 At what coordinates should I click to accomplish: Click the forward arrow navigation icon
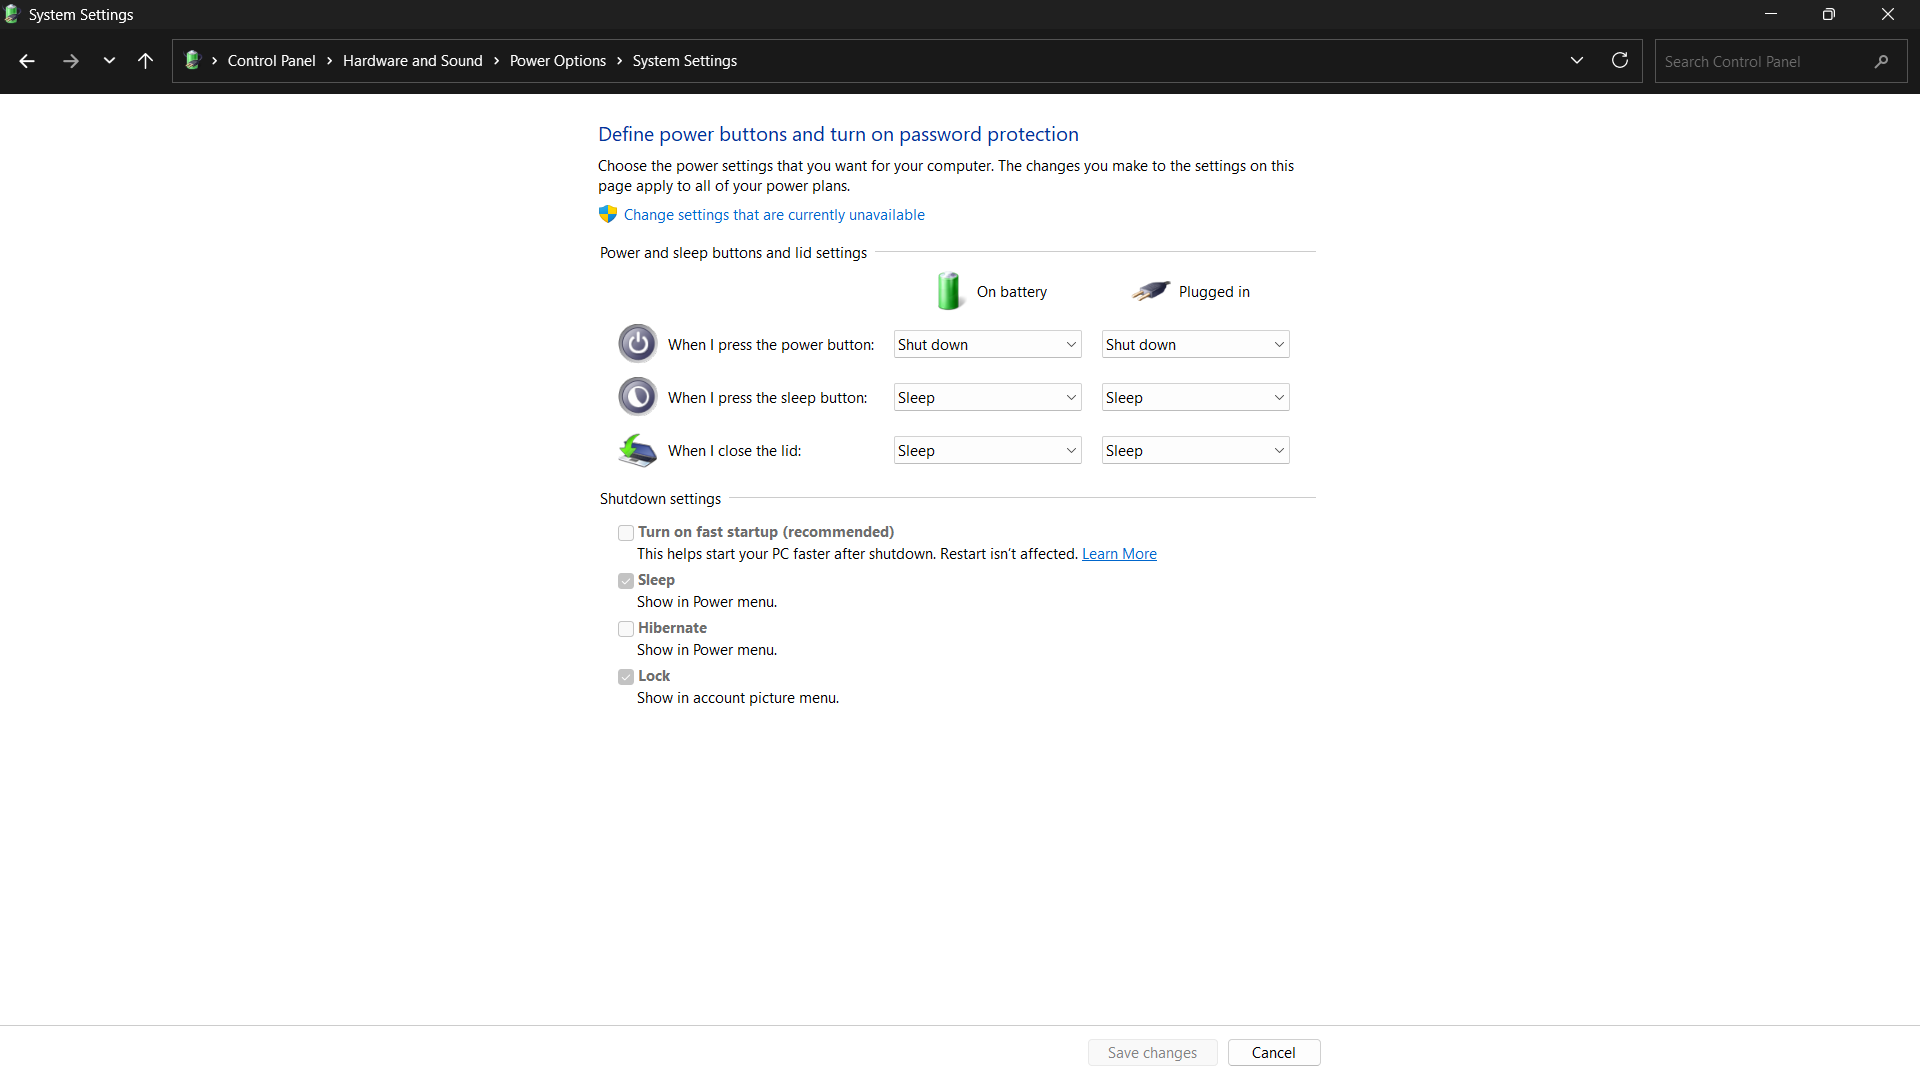click(x=70, y=61)
